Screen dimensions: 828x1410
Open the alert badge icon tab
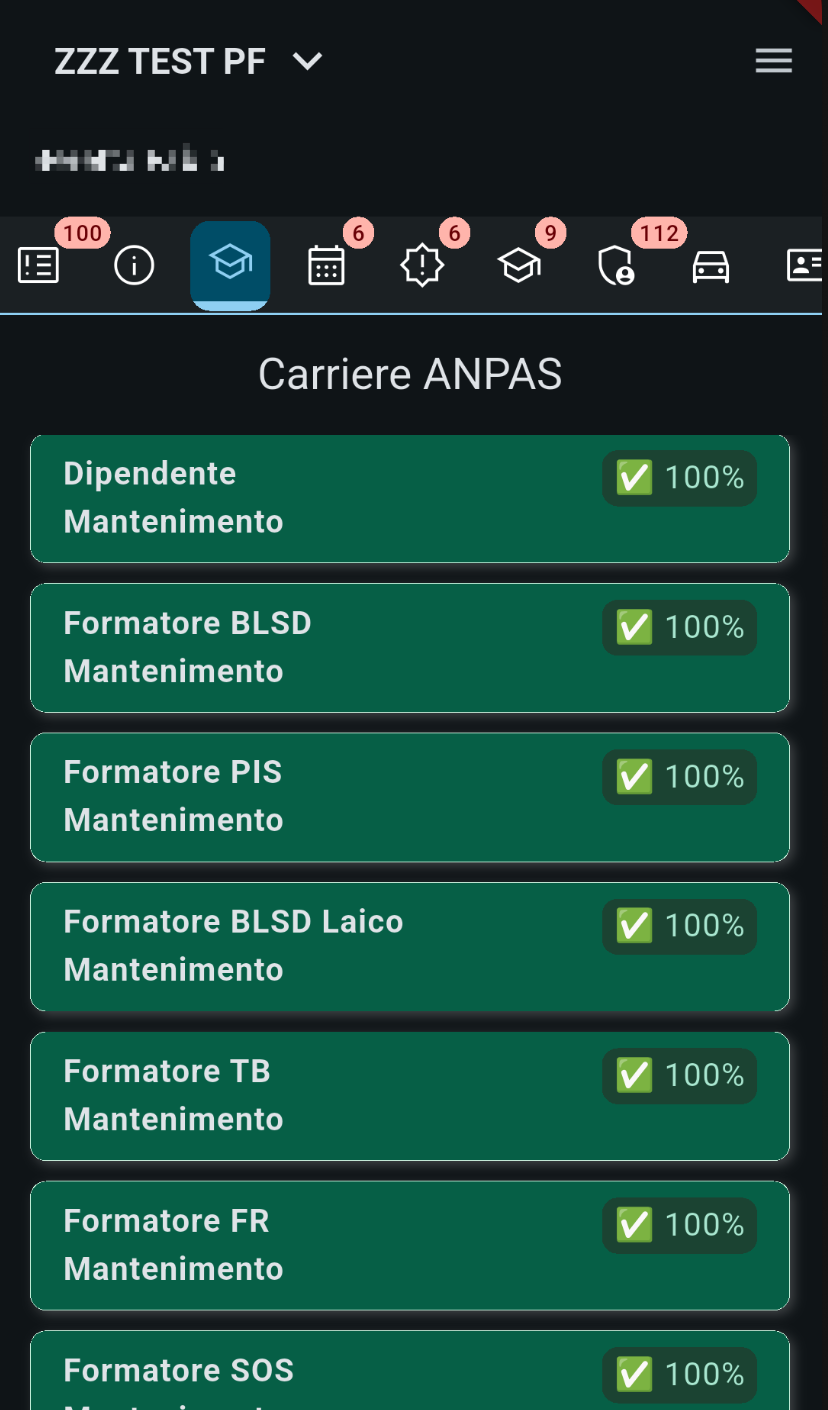click(x=422, y=266)
